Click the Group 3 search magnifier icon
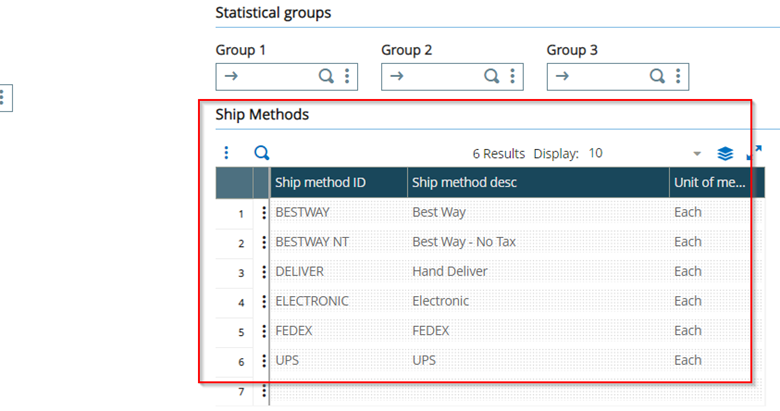 click(657, 76)
